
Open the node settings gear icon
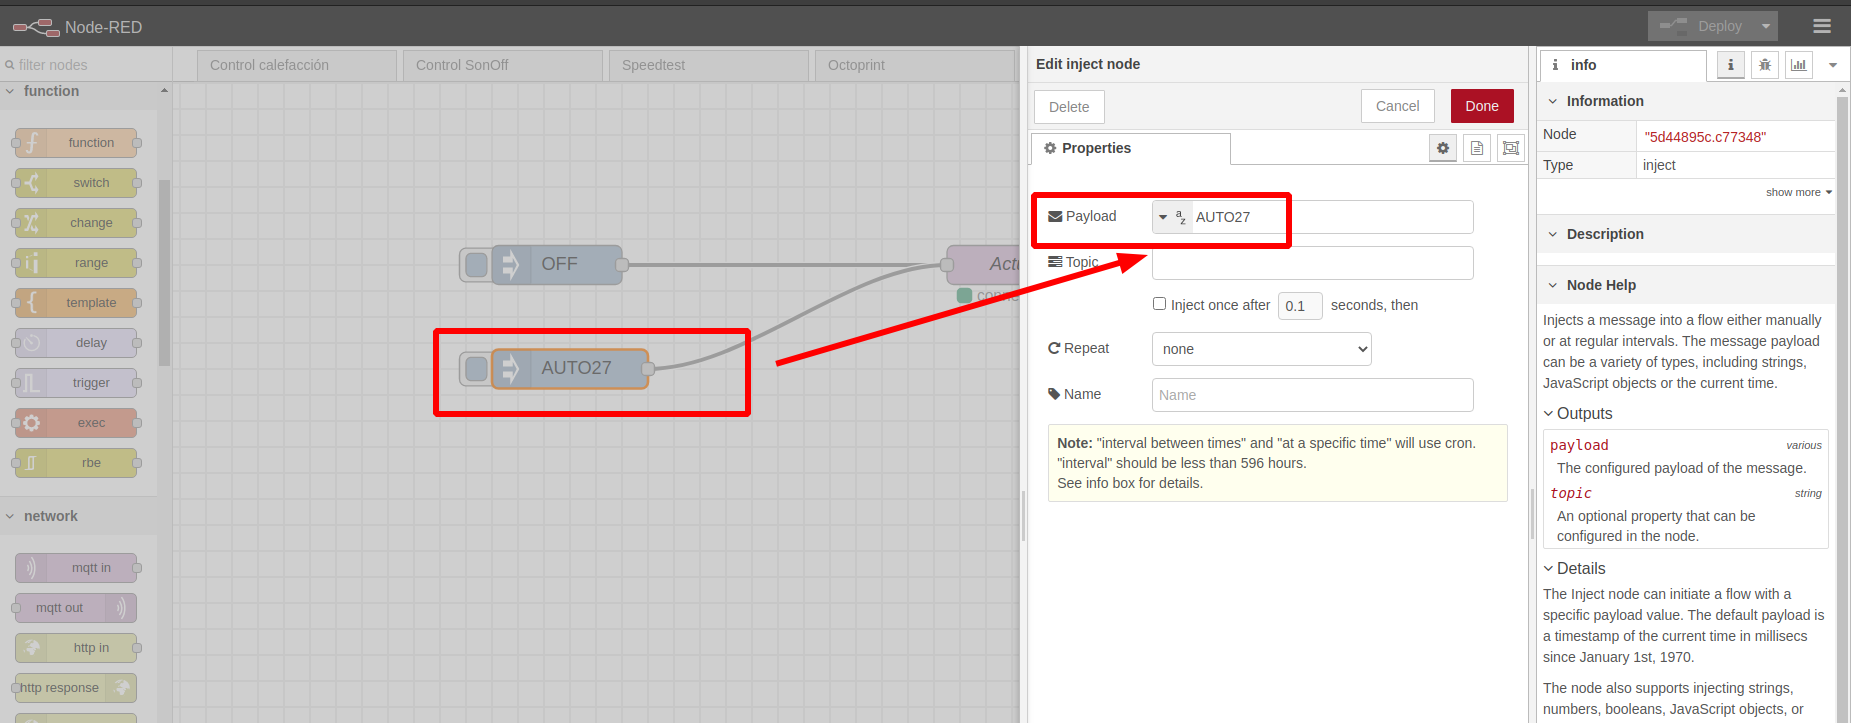click(x=1442, y=148)
